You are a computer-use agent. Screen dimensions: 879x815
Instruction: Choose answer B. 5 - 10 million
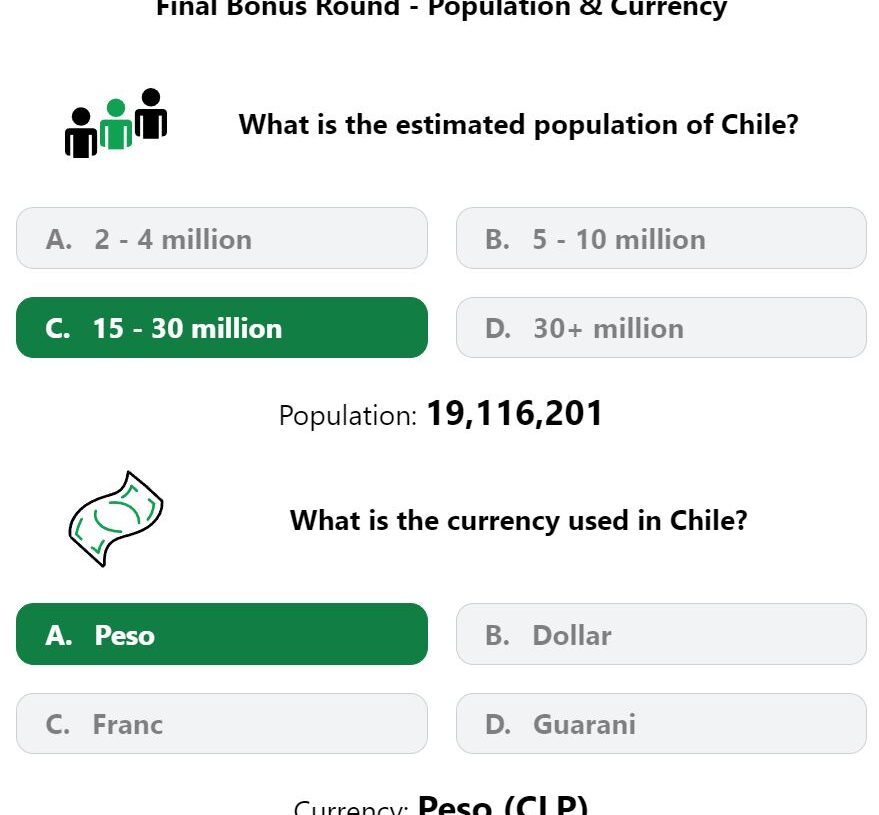(661, 238)
